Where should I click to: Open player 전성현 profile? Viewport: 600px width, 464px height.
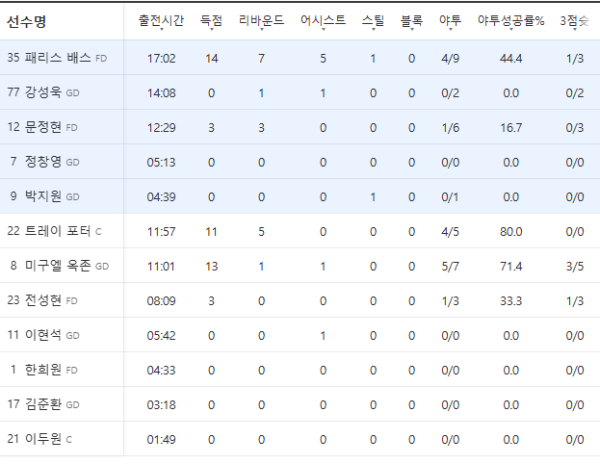43,300
